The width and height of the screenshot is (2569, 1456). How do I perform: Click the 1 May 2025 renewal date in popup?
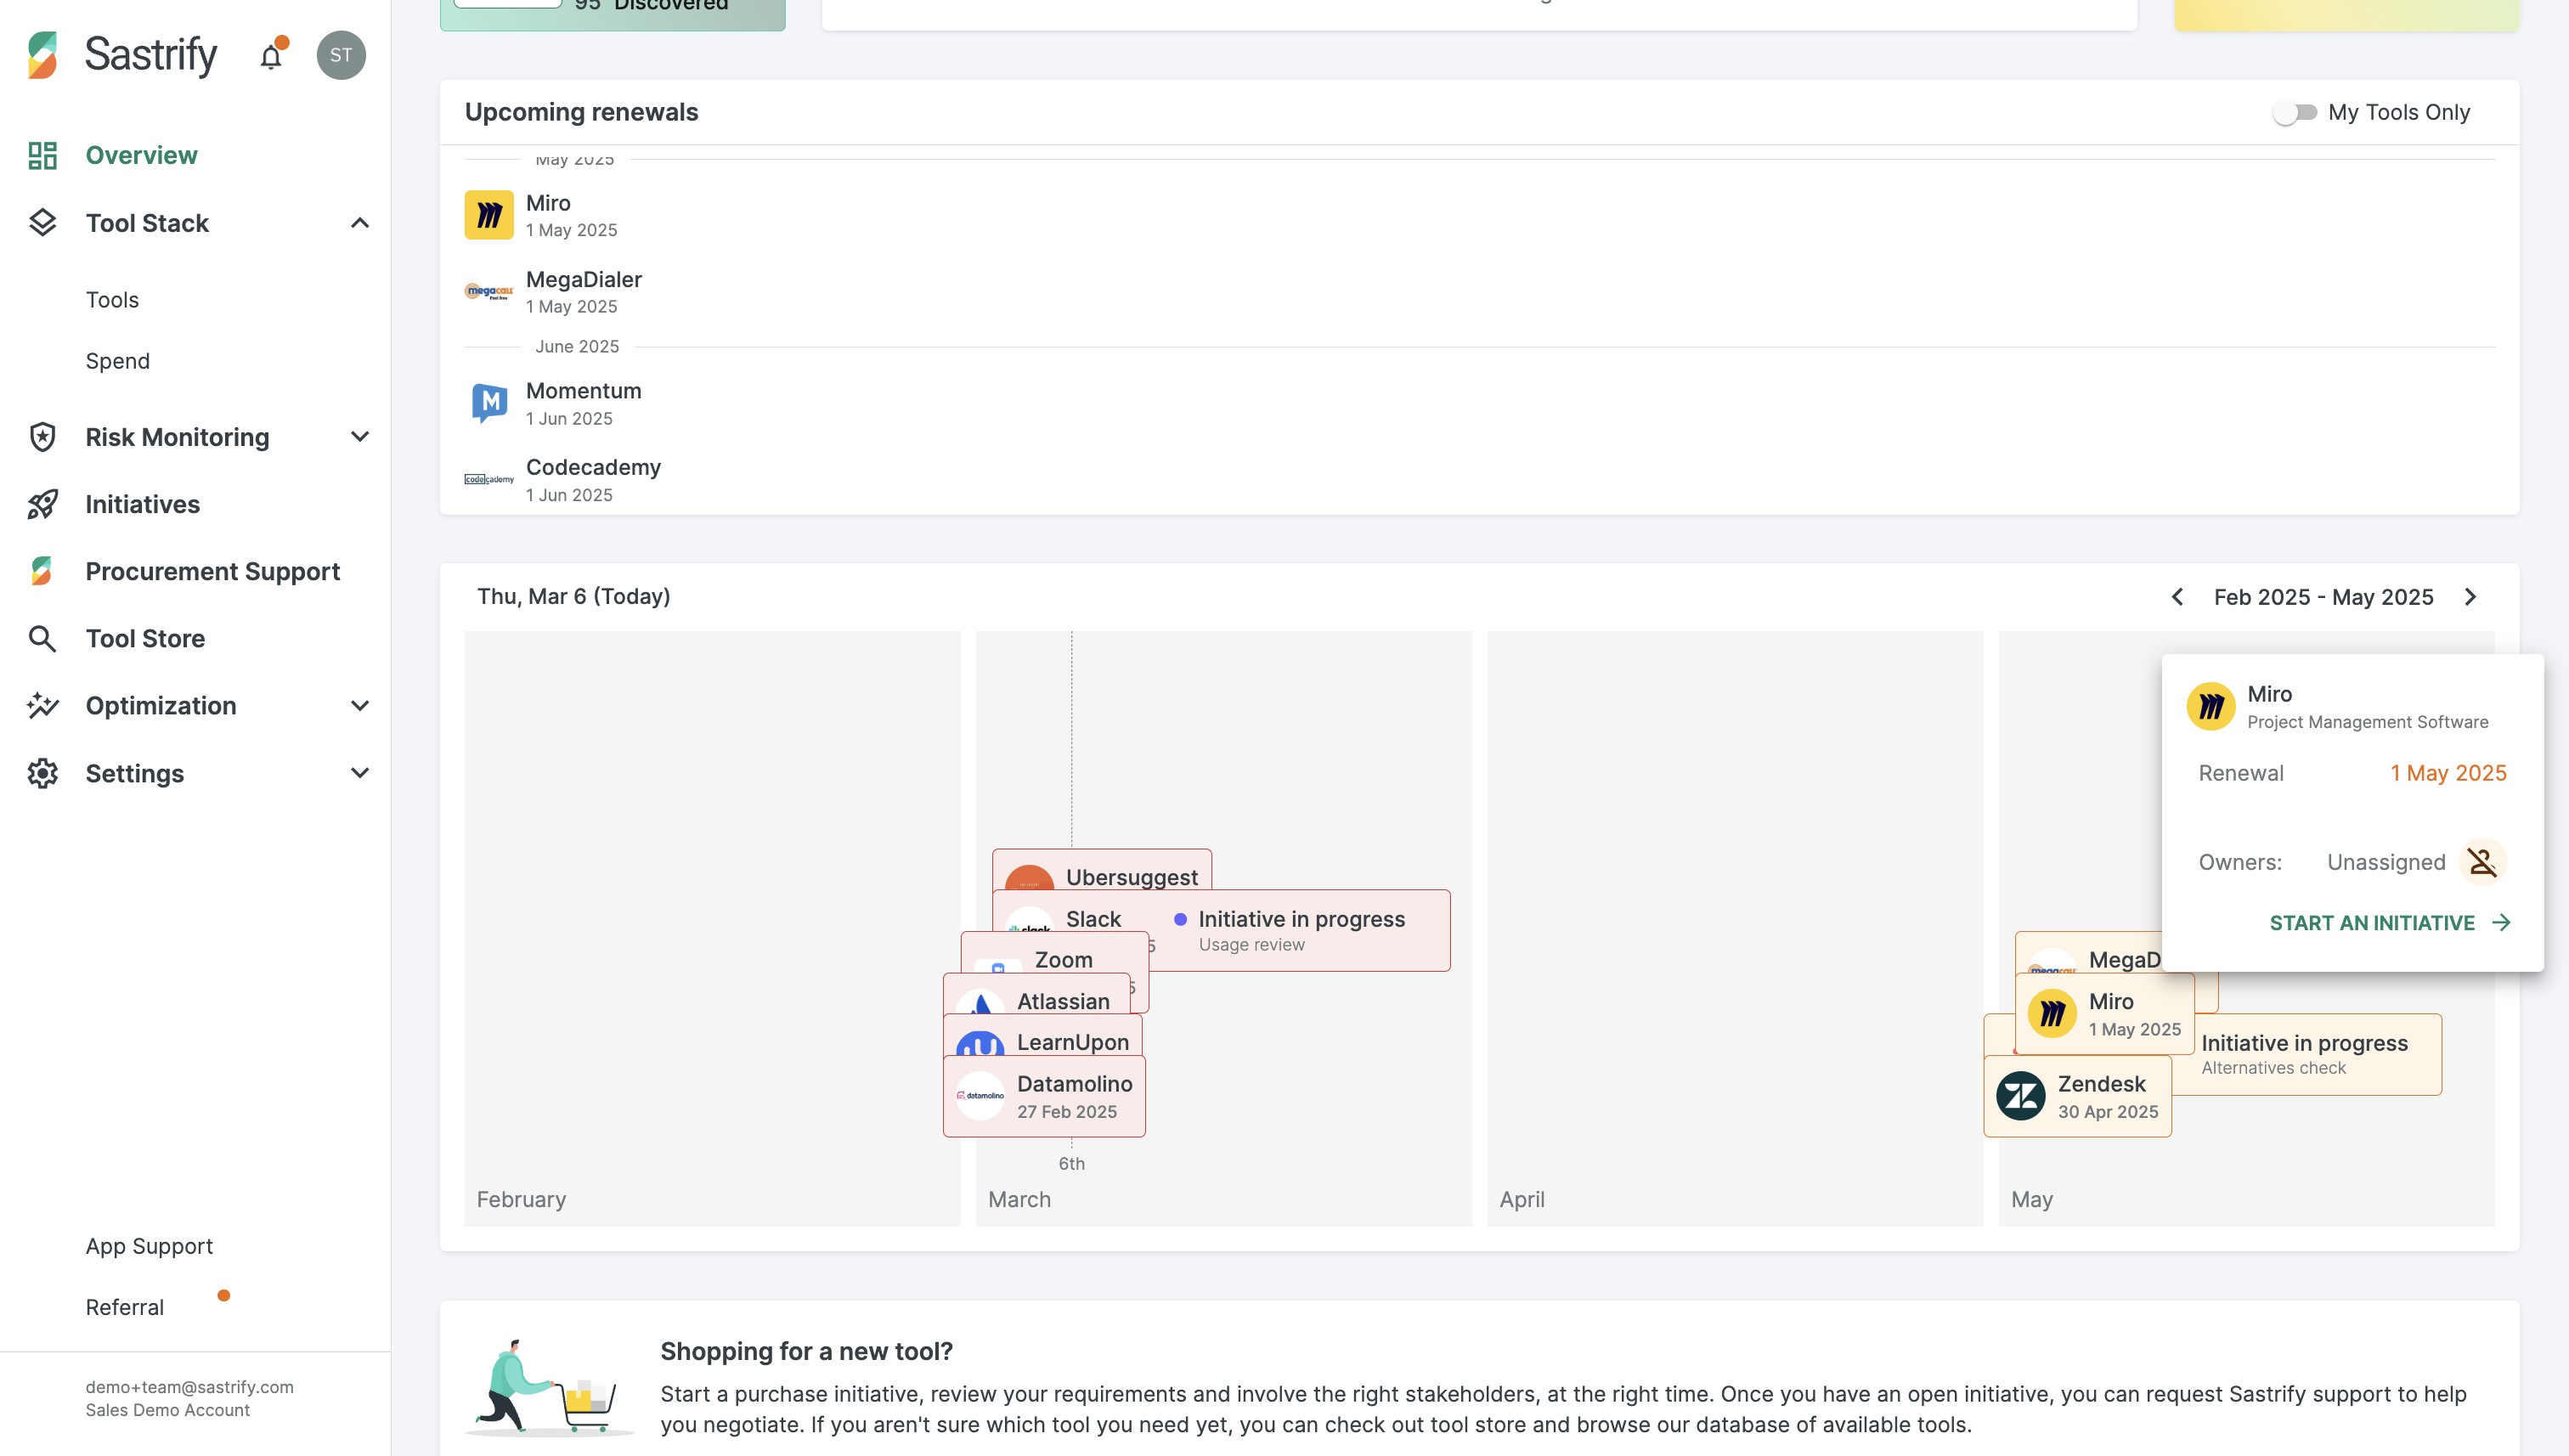pyautogui.click(x=2448, y=773)
